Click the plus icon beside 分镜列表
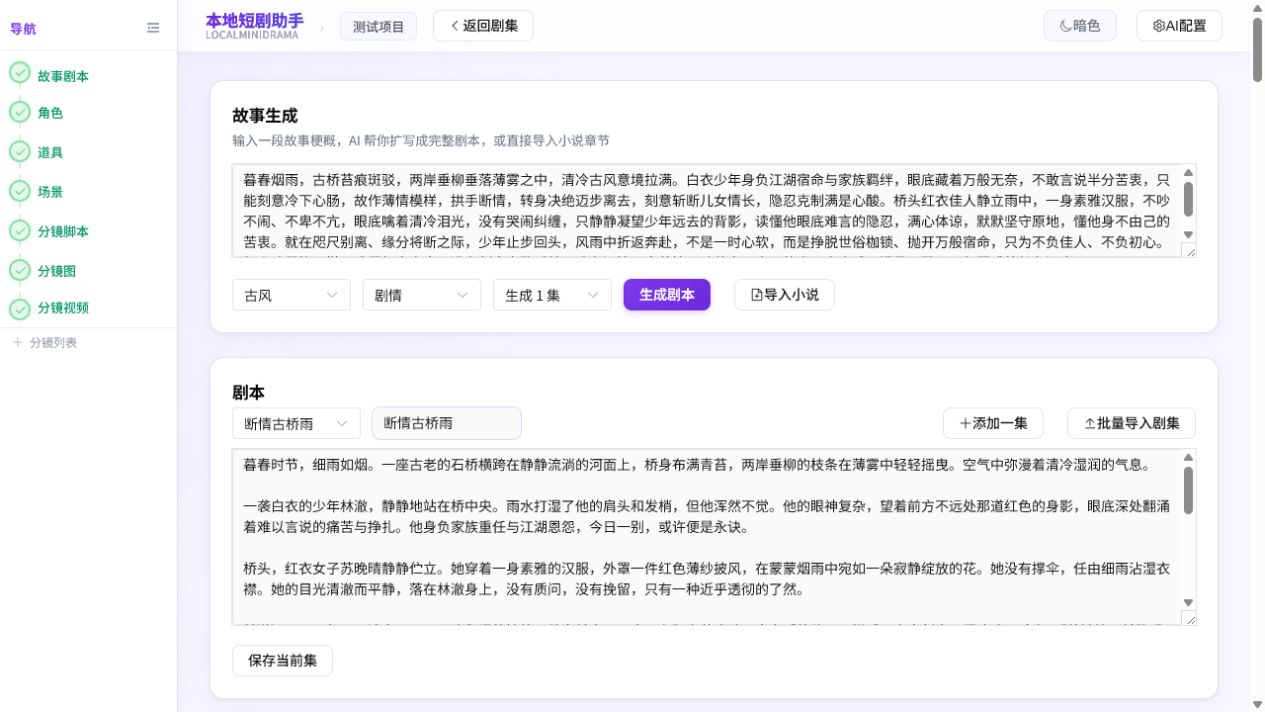The image size is (1265, 712). tap(17, 342)
